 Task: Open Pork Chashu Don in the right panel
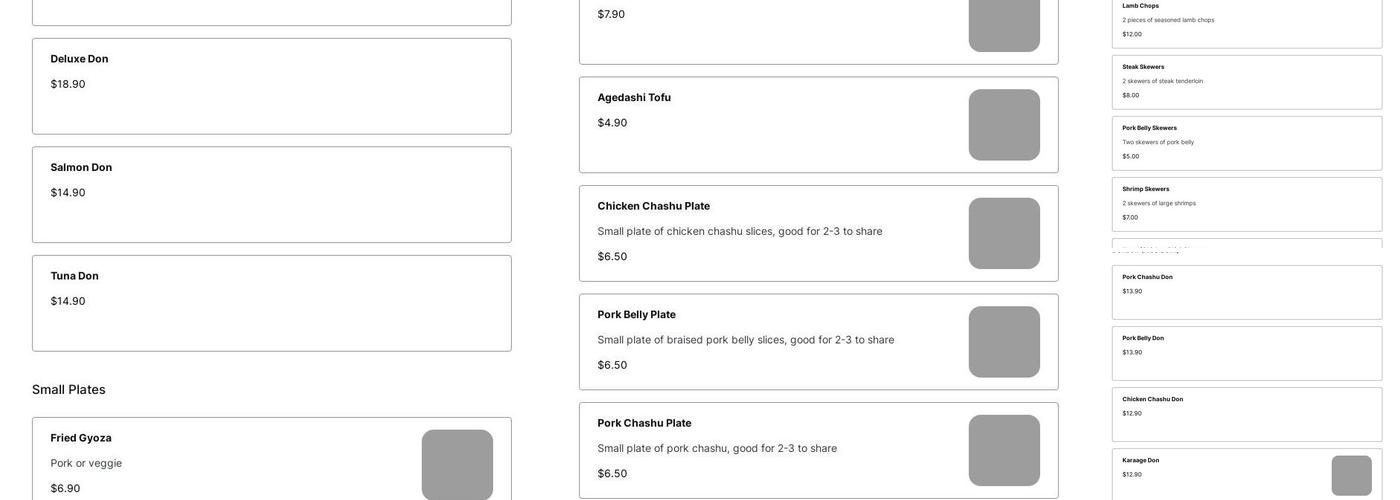pos(1247,292)
